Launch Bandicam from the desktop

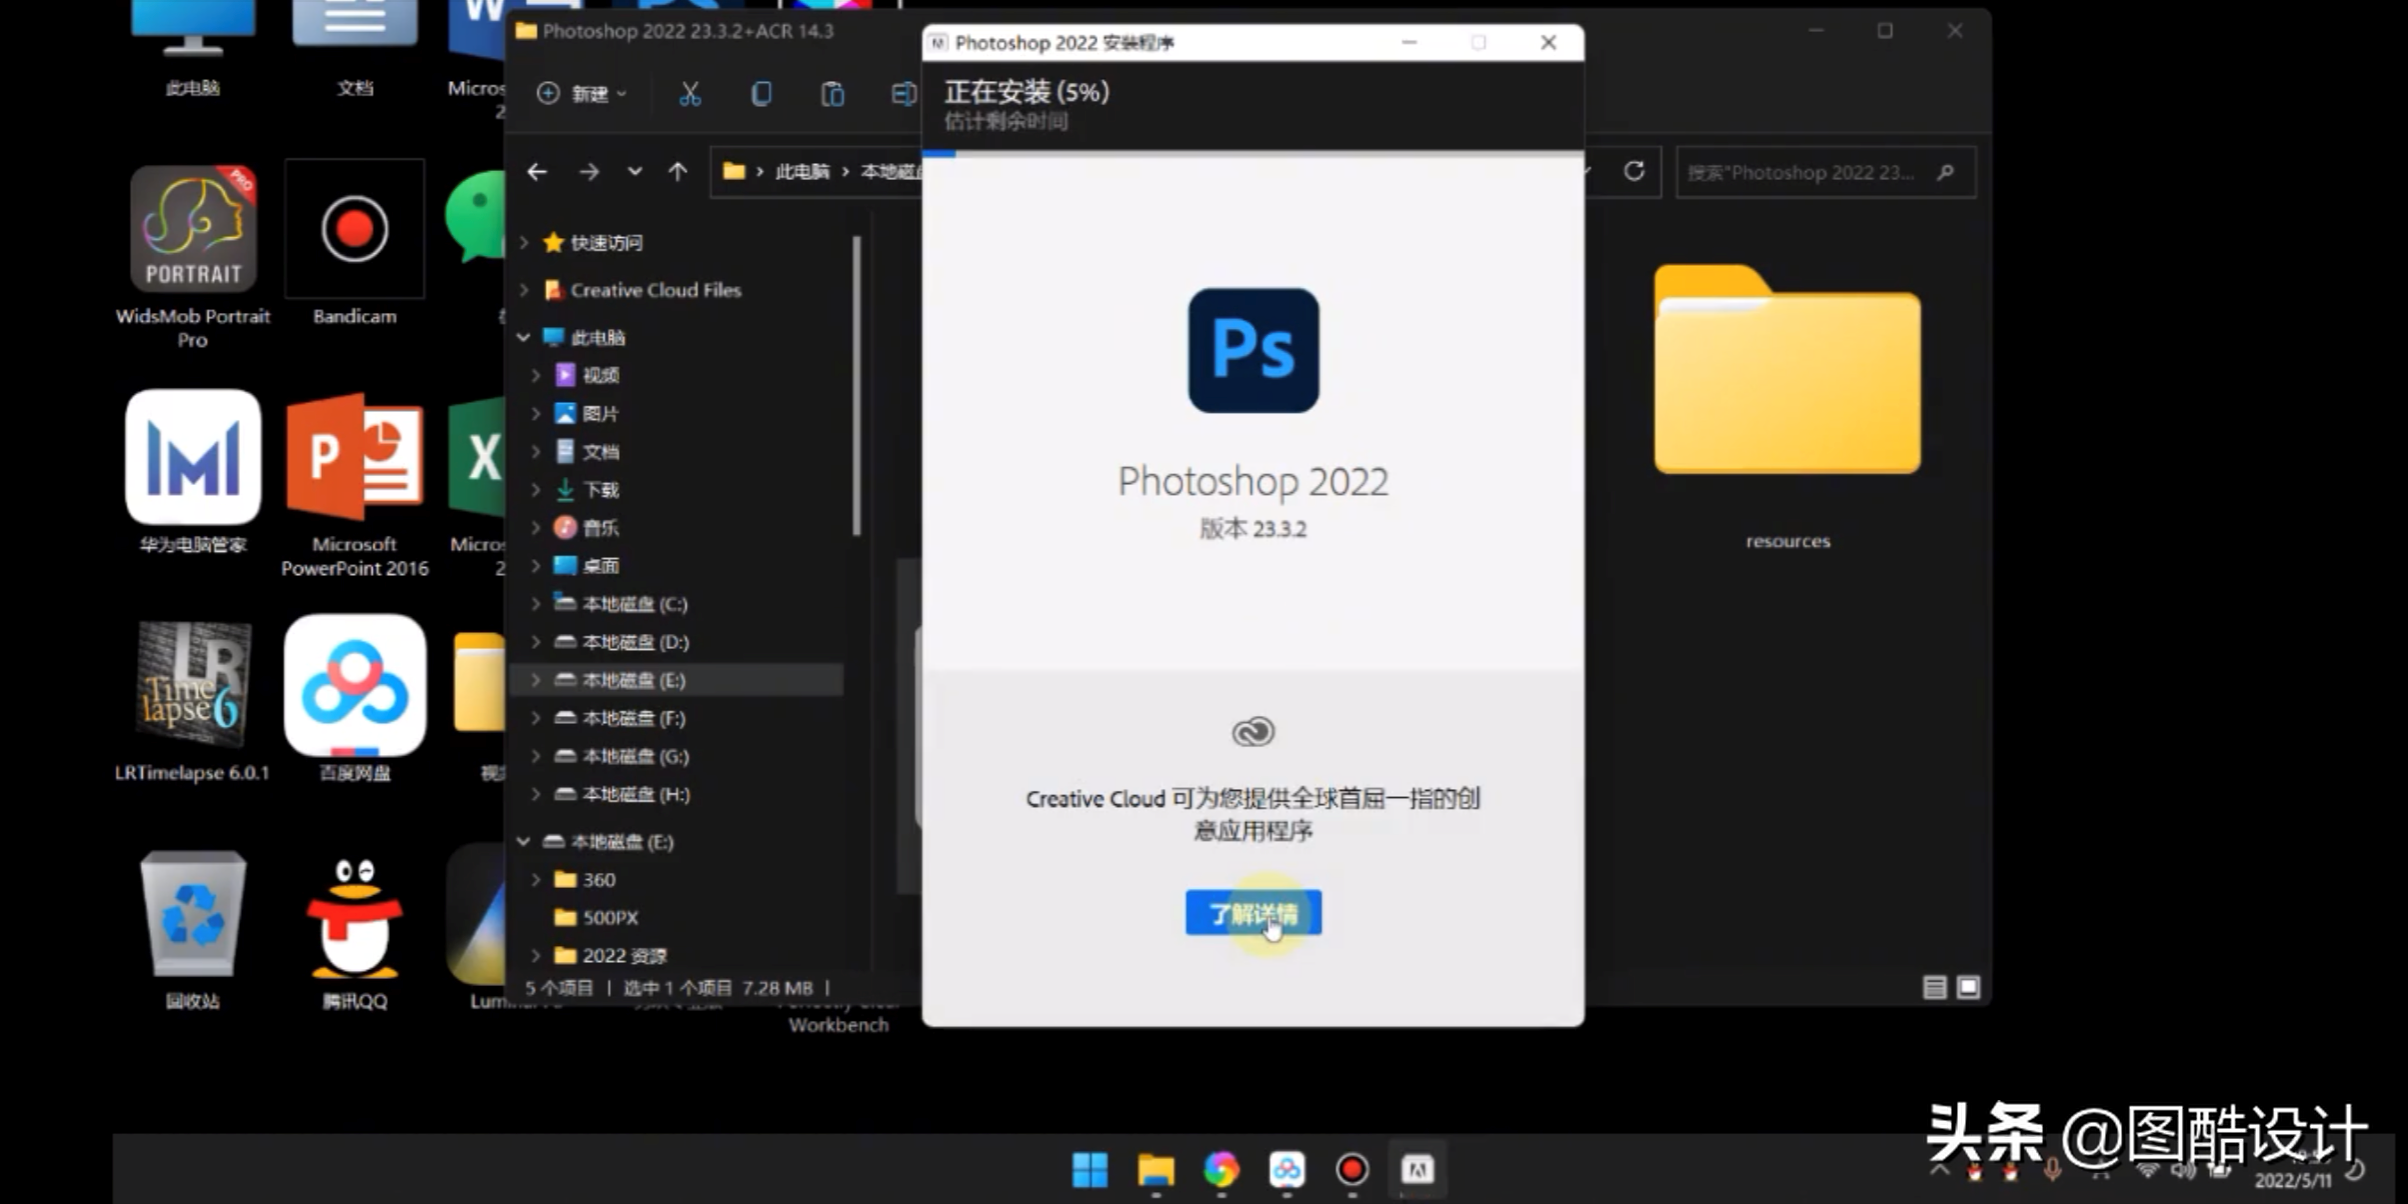pos(355,230)
